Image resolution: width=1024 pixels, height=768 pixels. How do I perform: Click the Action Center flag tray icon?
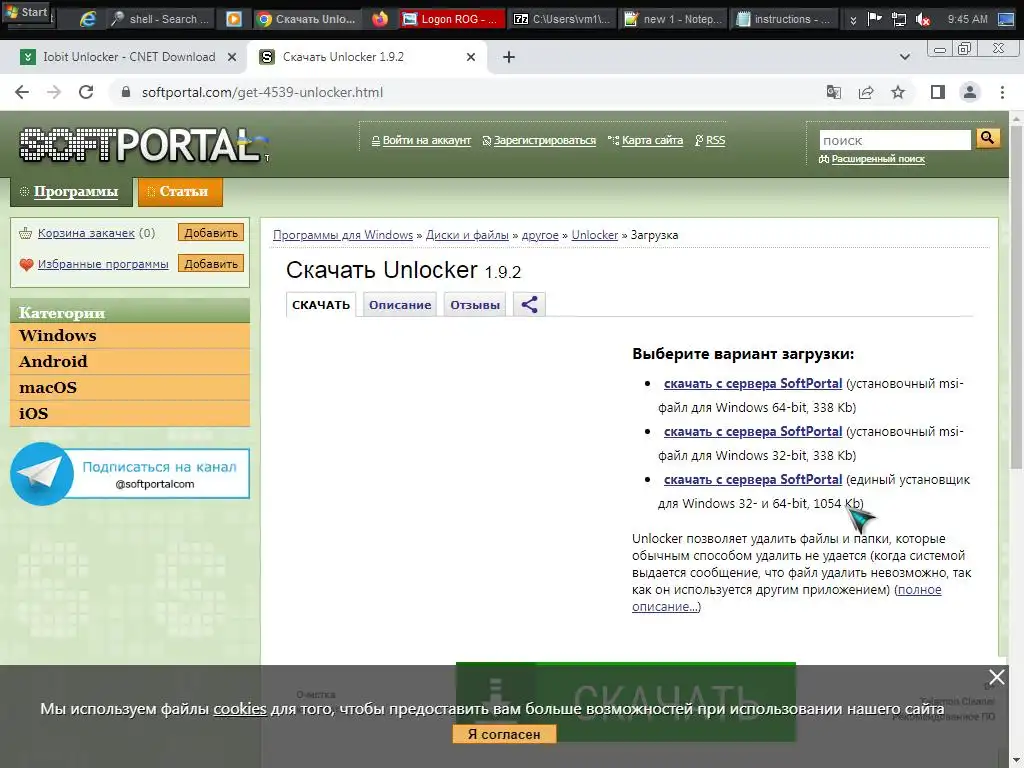click(x=874, y=19)
